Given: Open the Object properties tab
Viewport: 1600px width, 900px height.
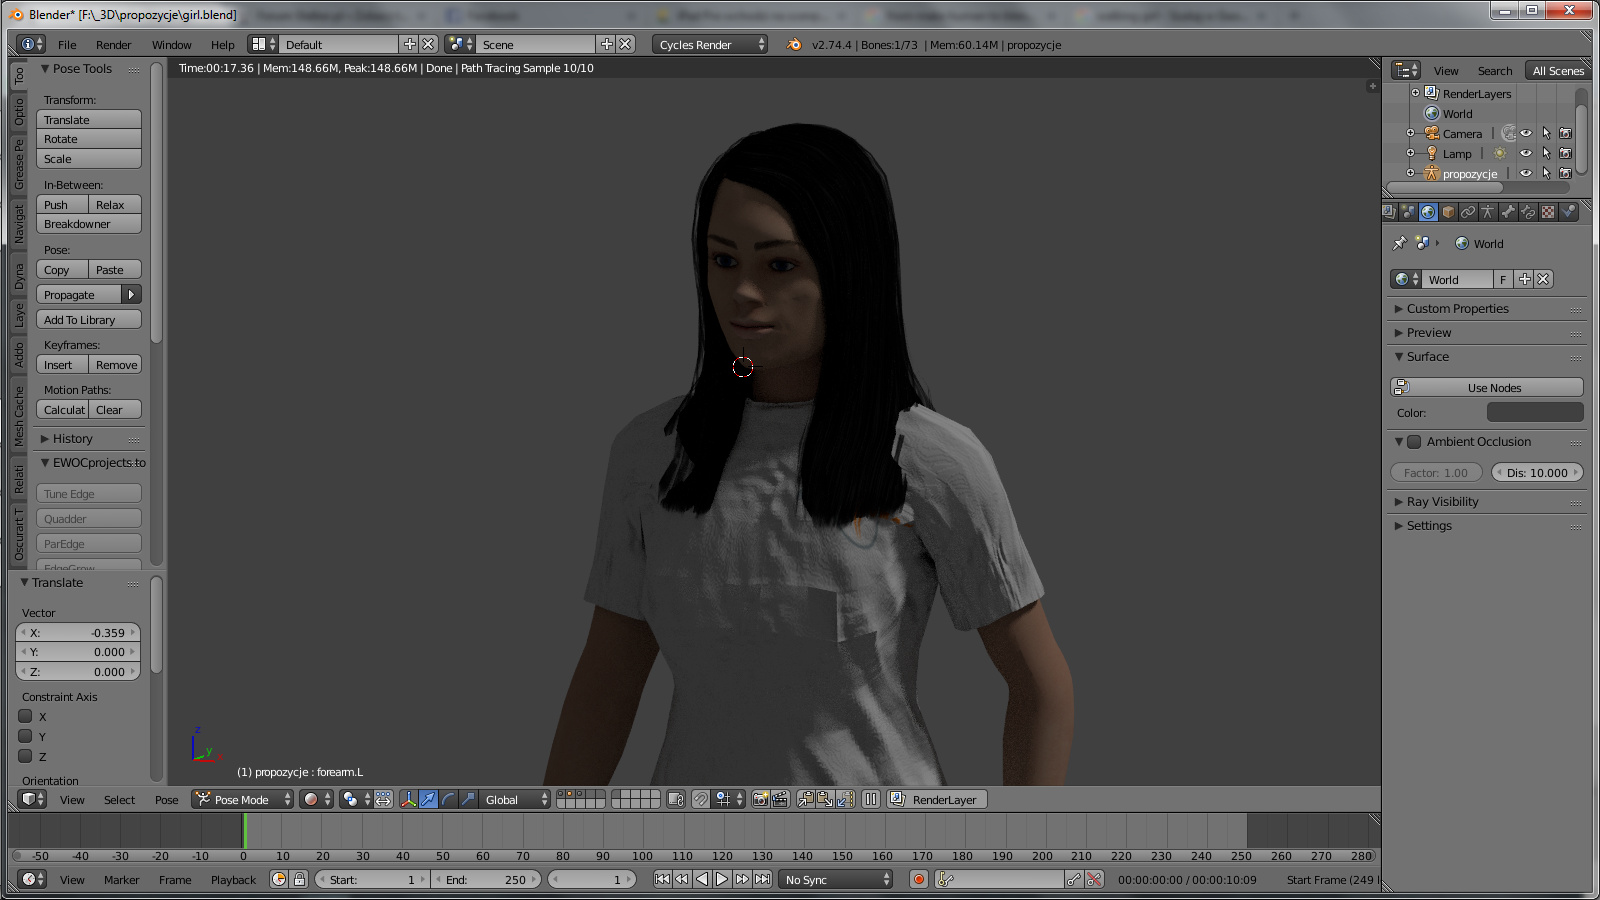Looking at the screenshot, I should 1448,212.
